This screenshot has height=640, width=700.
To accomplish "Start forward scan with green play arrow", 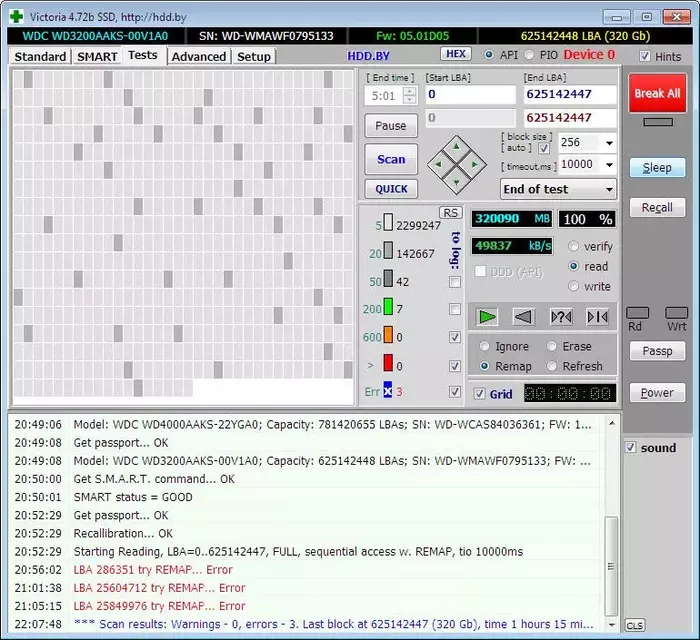I will click(x=487, y=317).
